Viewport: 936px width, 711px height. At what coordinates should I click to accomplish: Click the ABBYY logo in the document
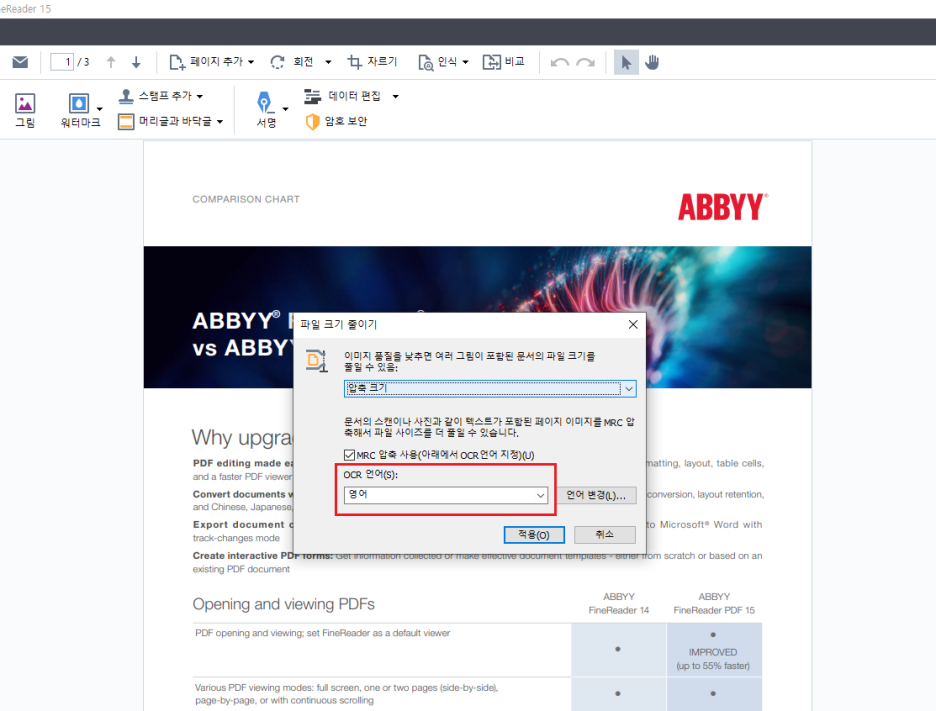pos(723,207)
